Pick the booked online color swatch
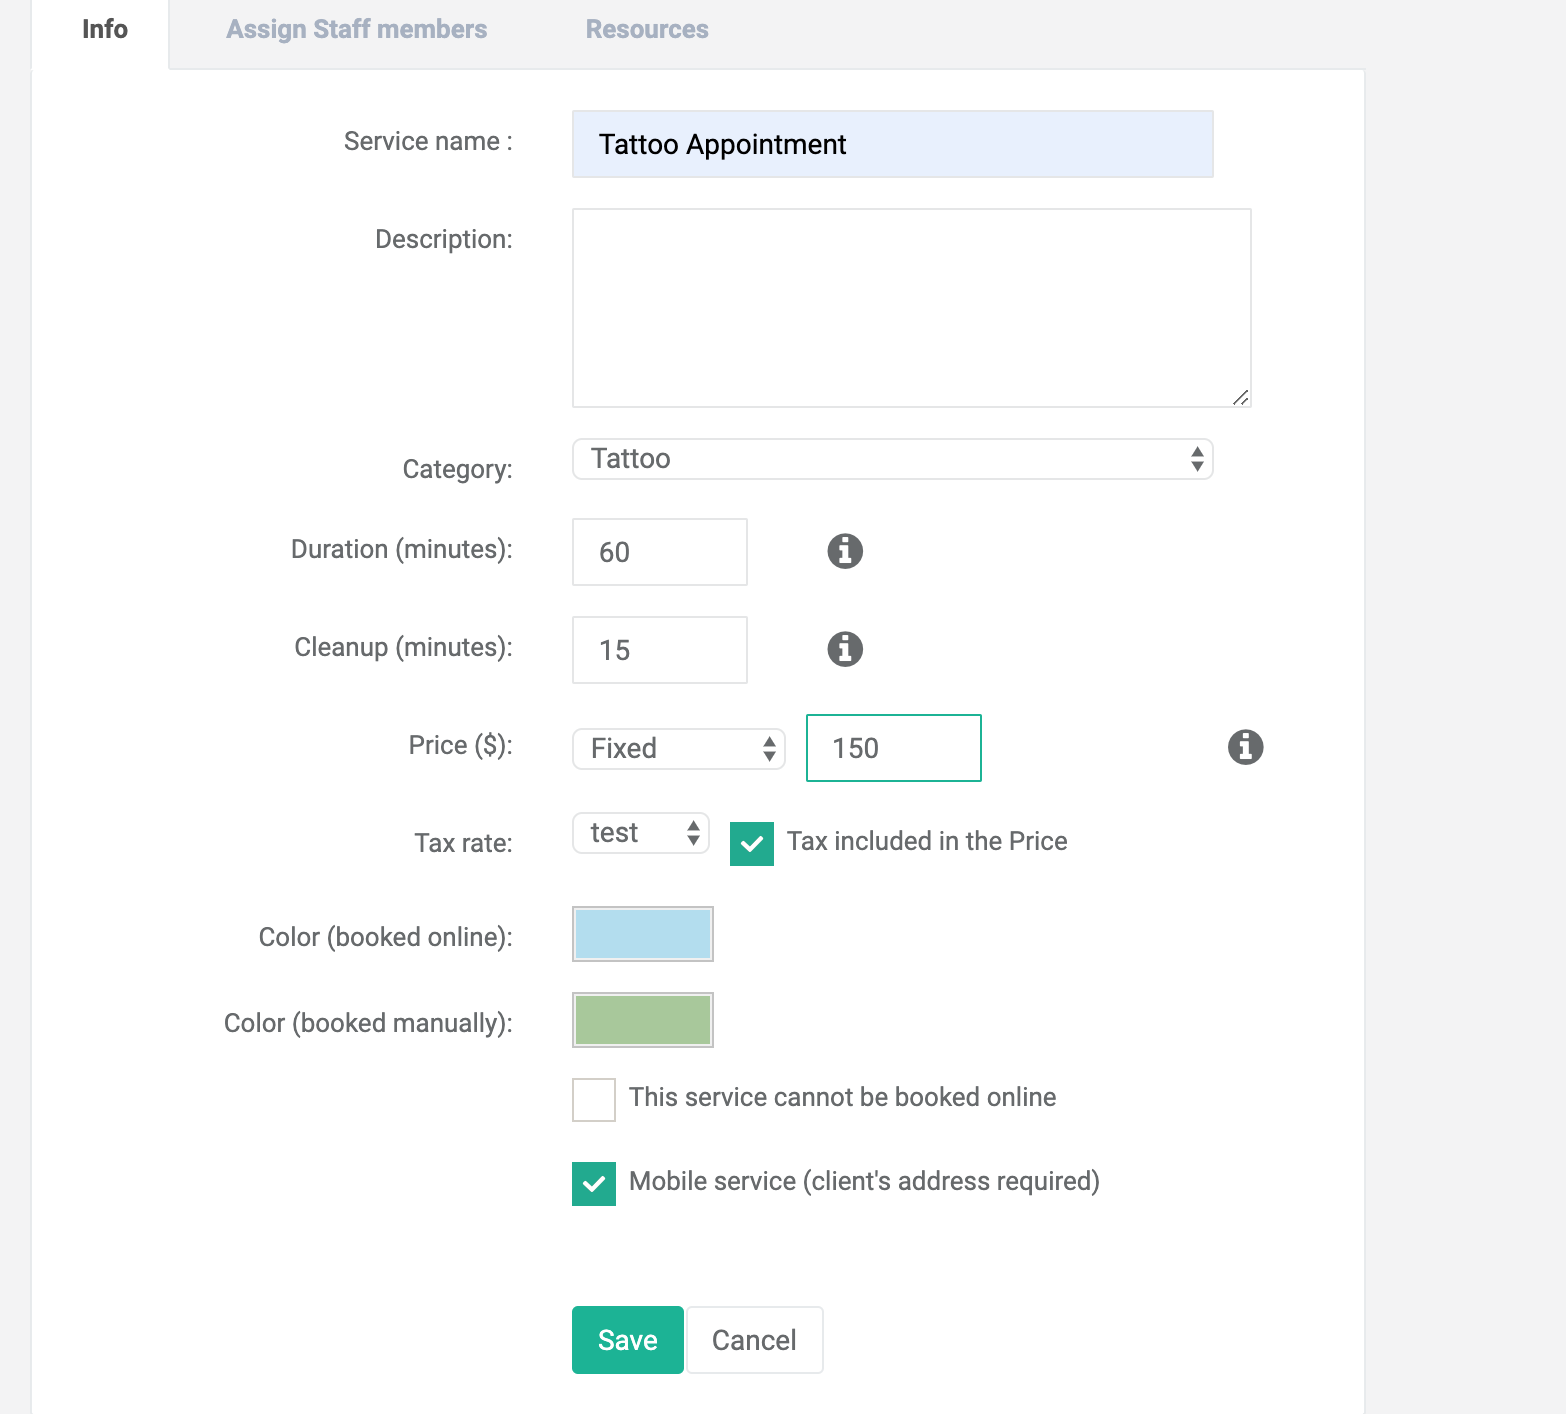 [643, 934]
